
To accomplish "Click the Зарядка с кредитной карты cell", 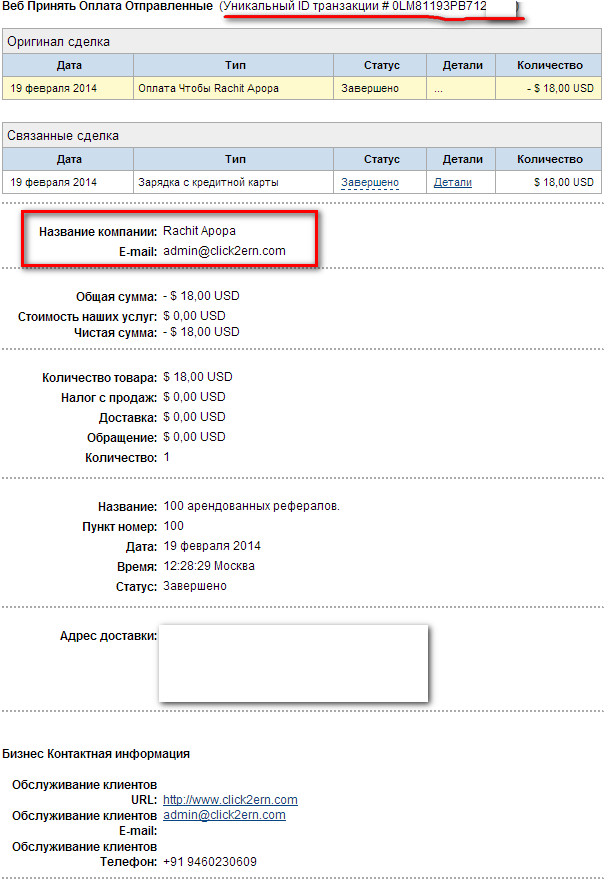I will point(208,182).
